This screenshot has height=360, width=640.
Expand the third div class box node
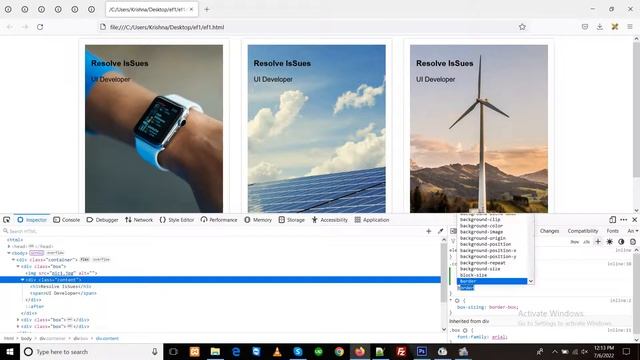(18, 326)
